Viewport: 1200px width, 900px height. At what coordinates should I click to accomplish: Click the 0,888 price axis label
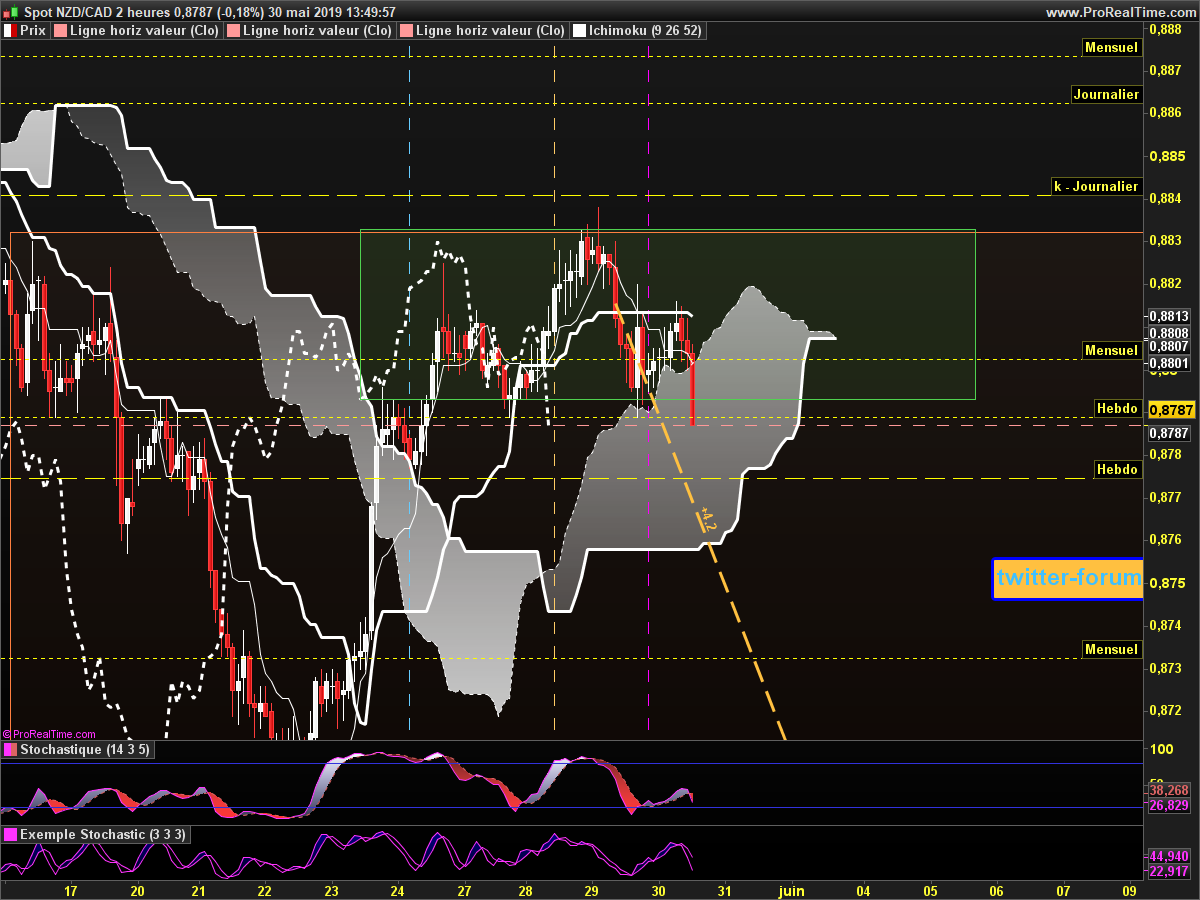click(x=1165, y=29)
